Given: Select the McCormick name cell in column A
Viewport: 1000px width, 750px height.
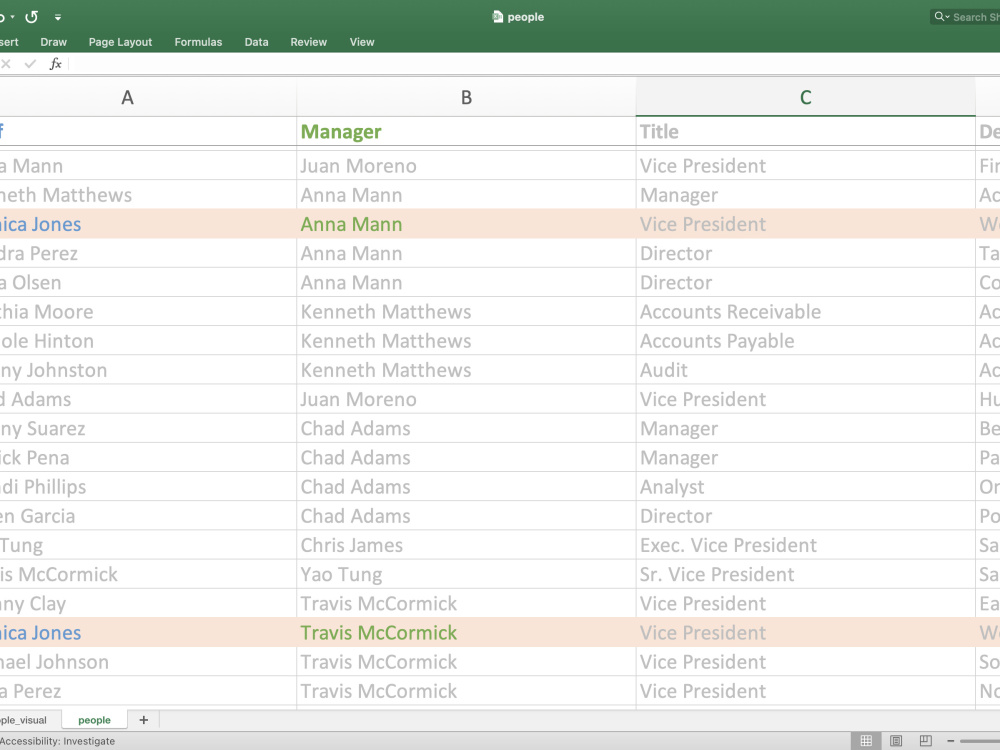Looking at the screenshot, I should pos(148,575).
